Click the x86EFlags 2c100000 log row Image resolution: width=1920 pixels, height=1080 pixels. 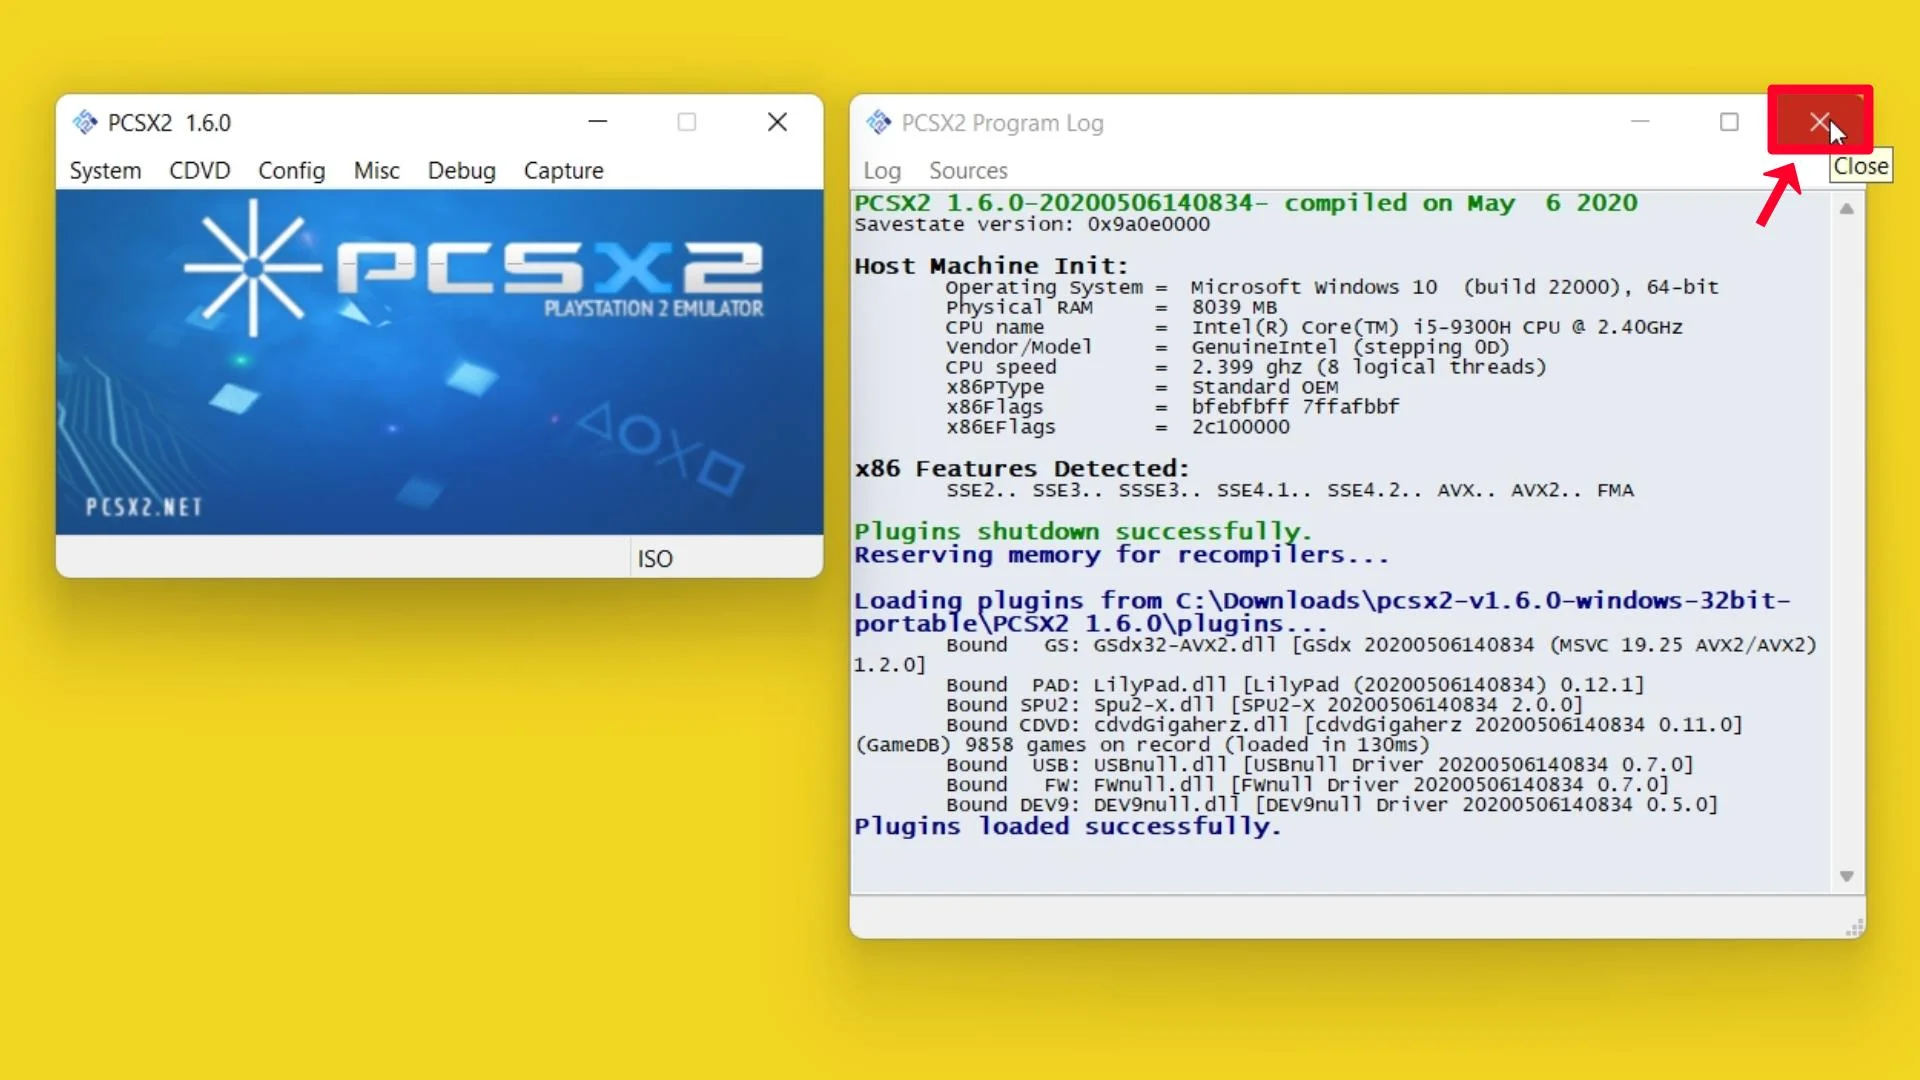point(1118,427)
